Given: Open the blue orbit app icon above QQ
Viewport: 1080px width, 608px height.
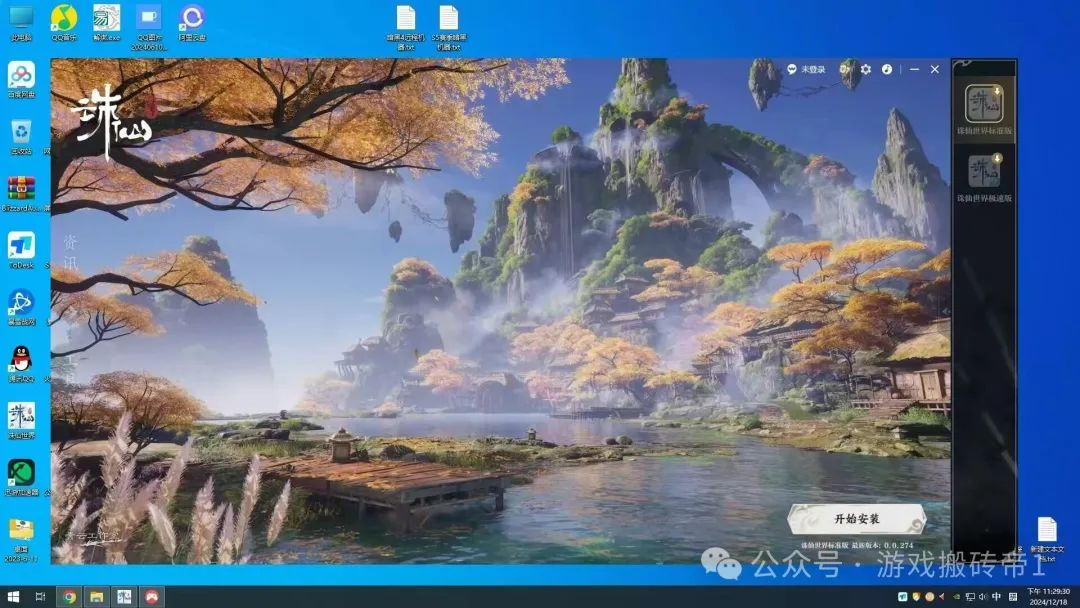Looking at the screenshot, I should pyautogui.click(x=21, y=308).
